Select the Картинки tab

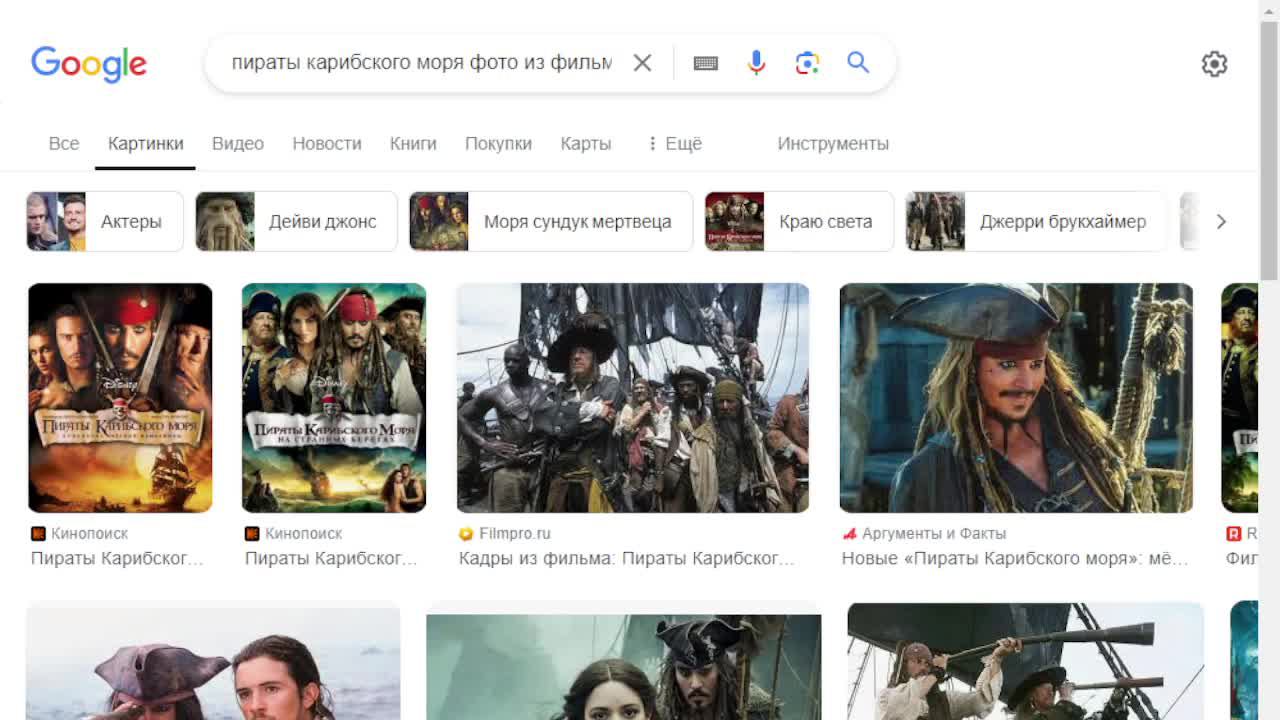(x=146, y=143)
